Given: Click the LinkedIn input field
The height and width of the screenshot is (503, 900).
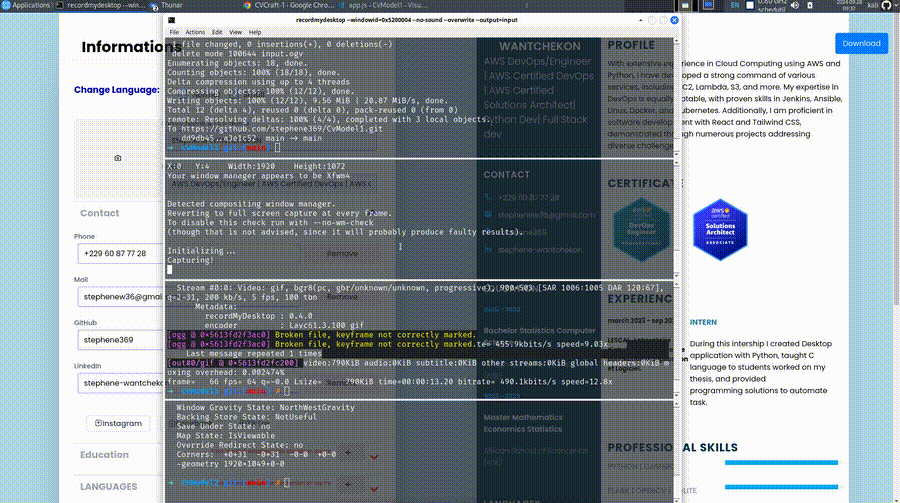Looking at the screenshot, I should pos(120,383).
